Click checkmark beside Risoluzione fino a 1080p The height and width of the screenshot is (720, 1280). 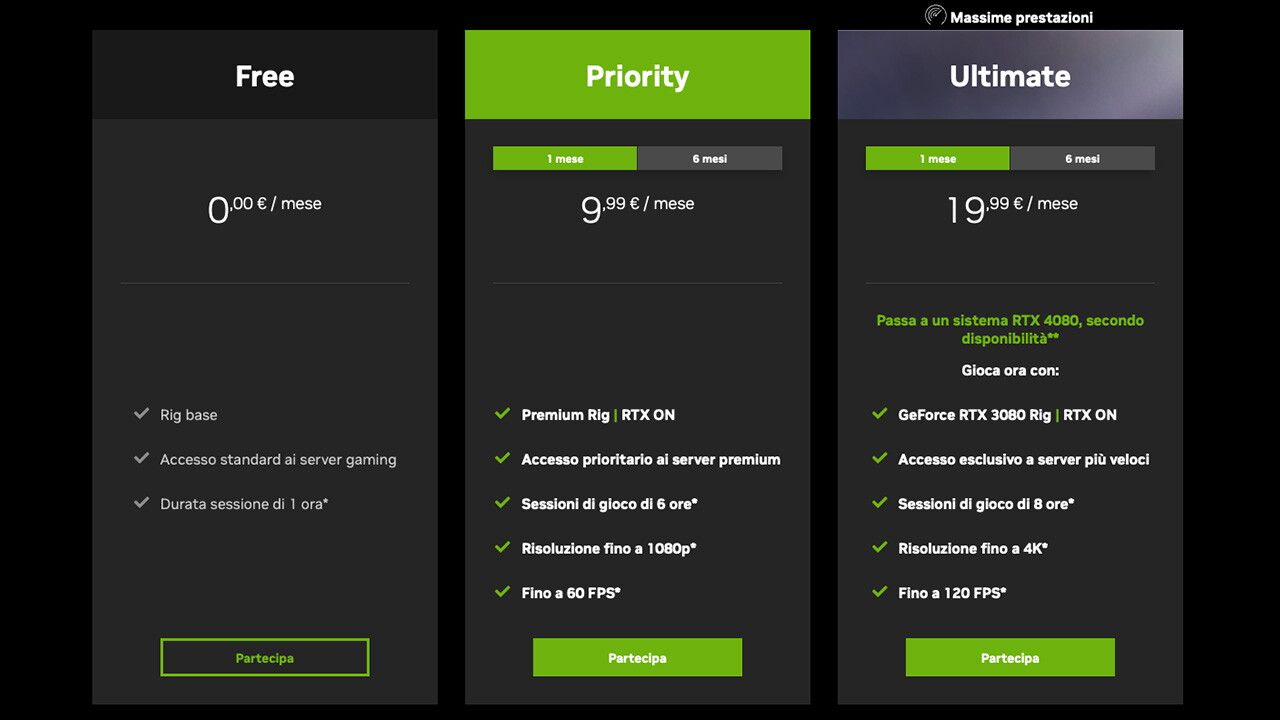point(502,547)
